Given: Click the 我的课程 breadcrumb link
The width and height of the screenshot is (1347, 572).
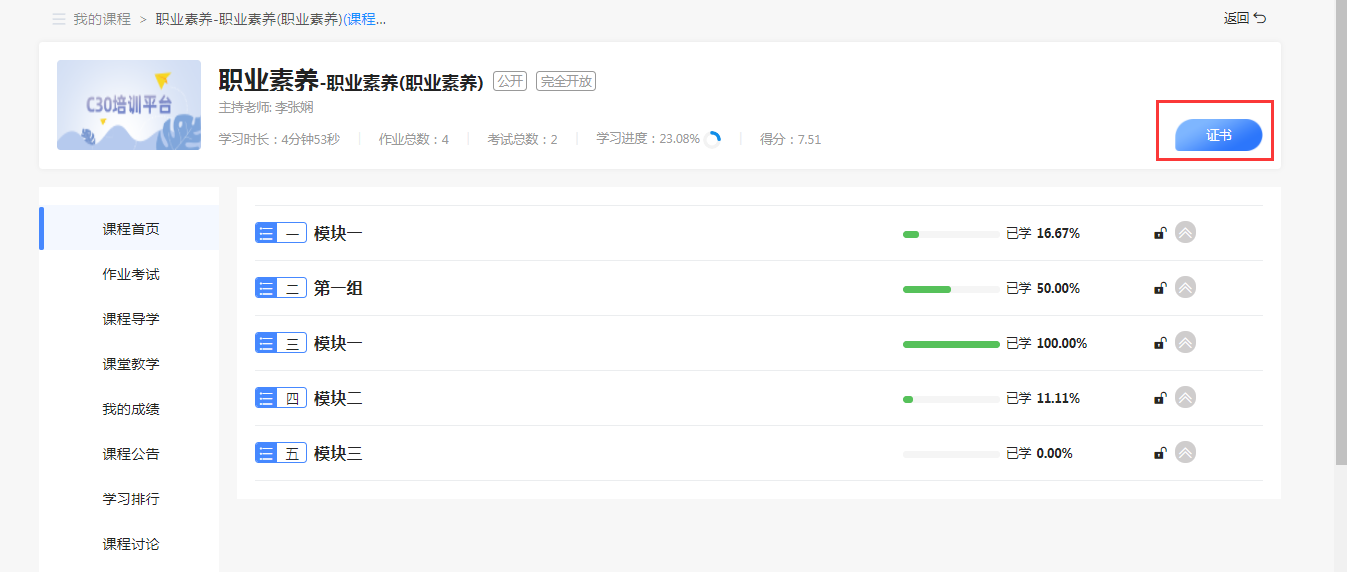Looking at the screenshot, I should tap(102, 19).
